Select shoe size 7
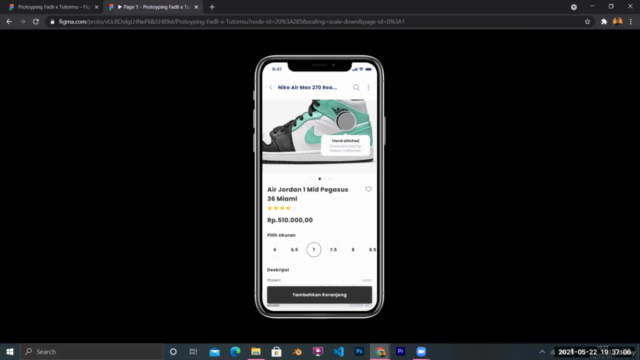640x360 pixels. tap(314, 249)
